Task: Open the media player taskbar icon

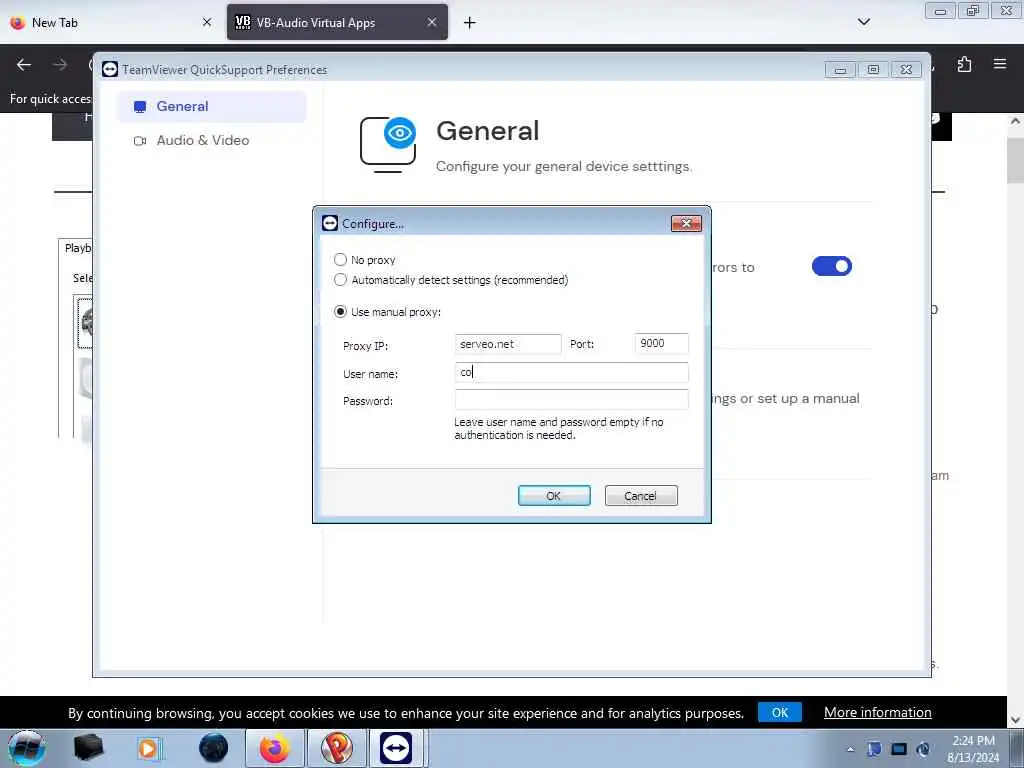Action: tap(149, 748)
